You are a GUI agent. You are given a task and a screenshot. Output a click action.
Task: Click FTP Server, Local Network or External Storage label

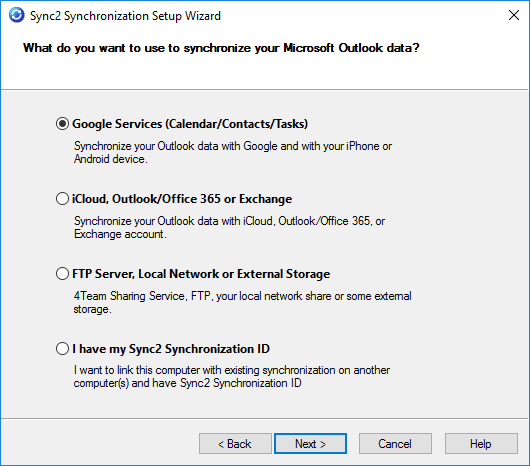[x=201, y=274]
